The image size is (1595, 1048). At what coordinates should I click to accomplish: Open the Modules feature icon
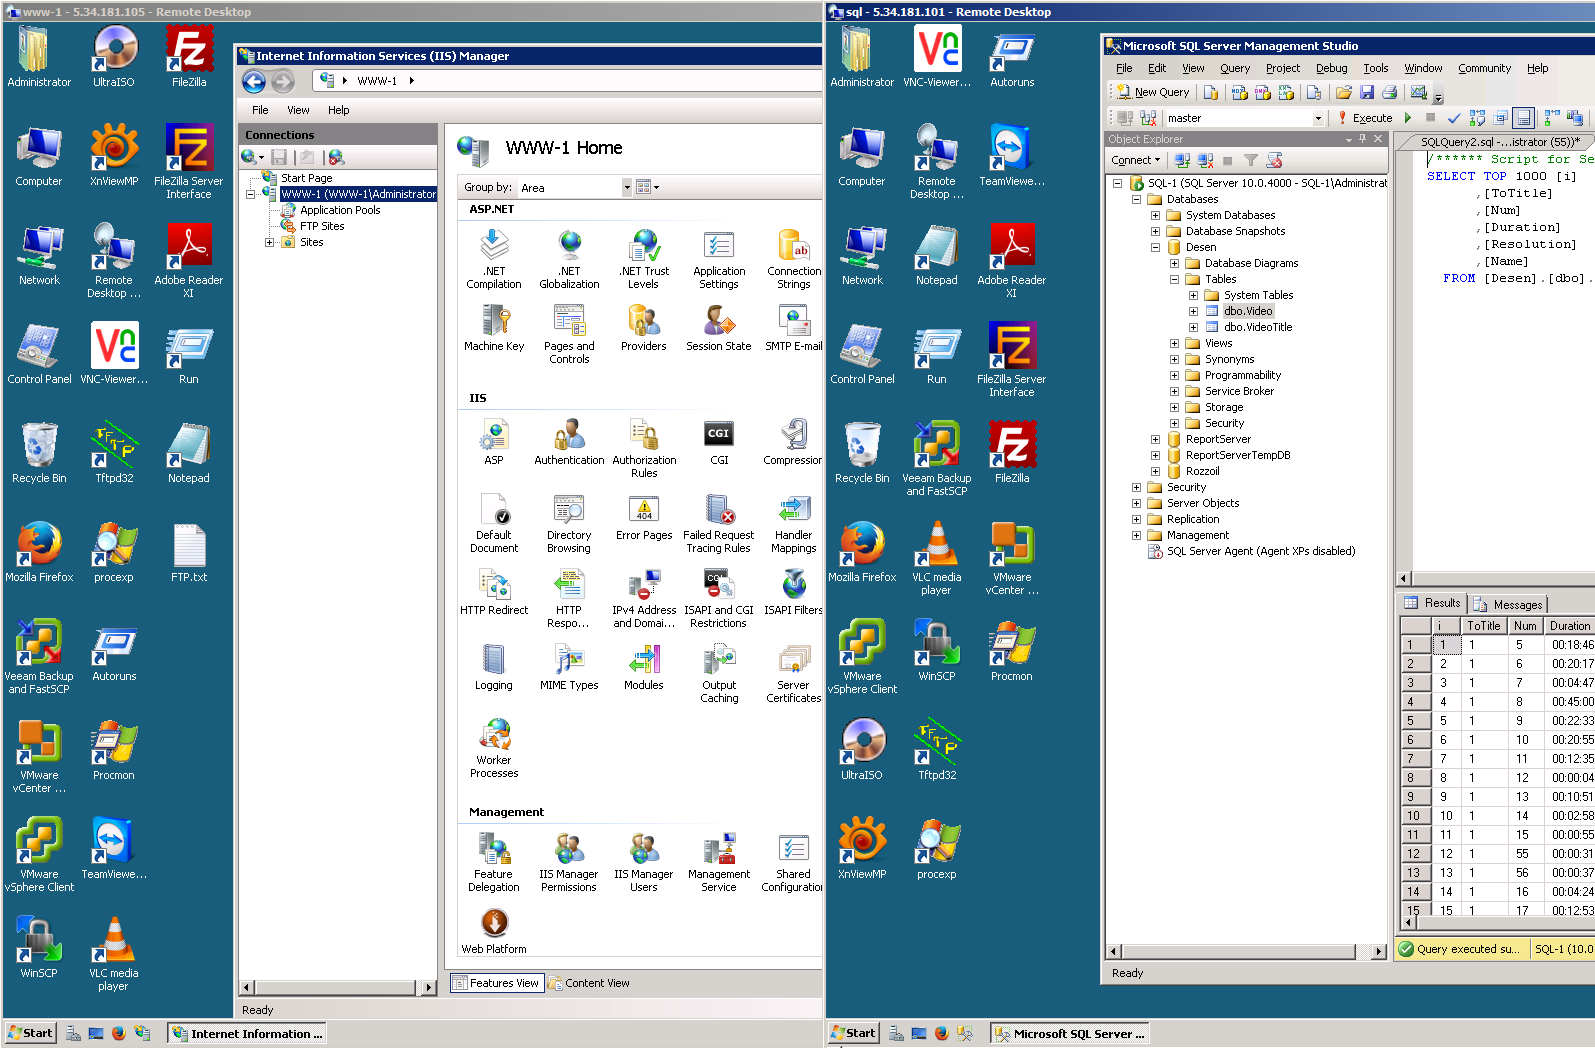pos(644,666)
